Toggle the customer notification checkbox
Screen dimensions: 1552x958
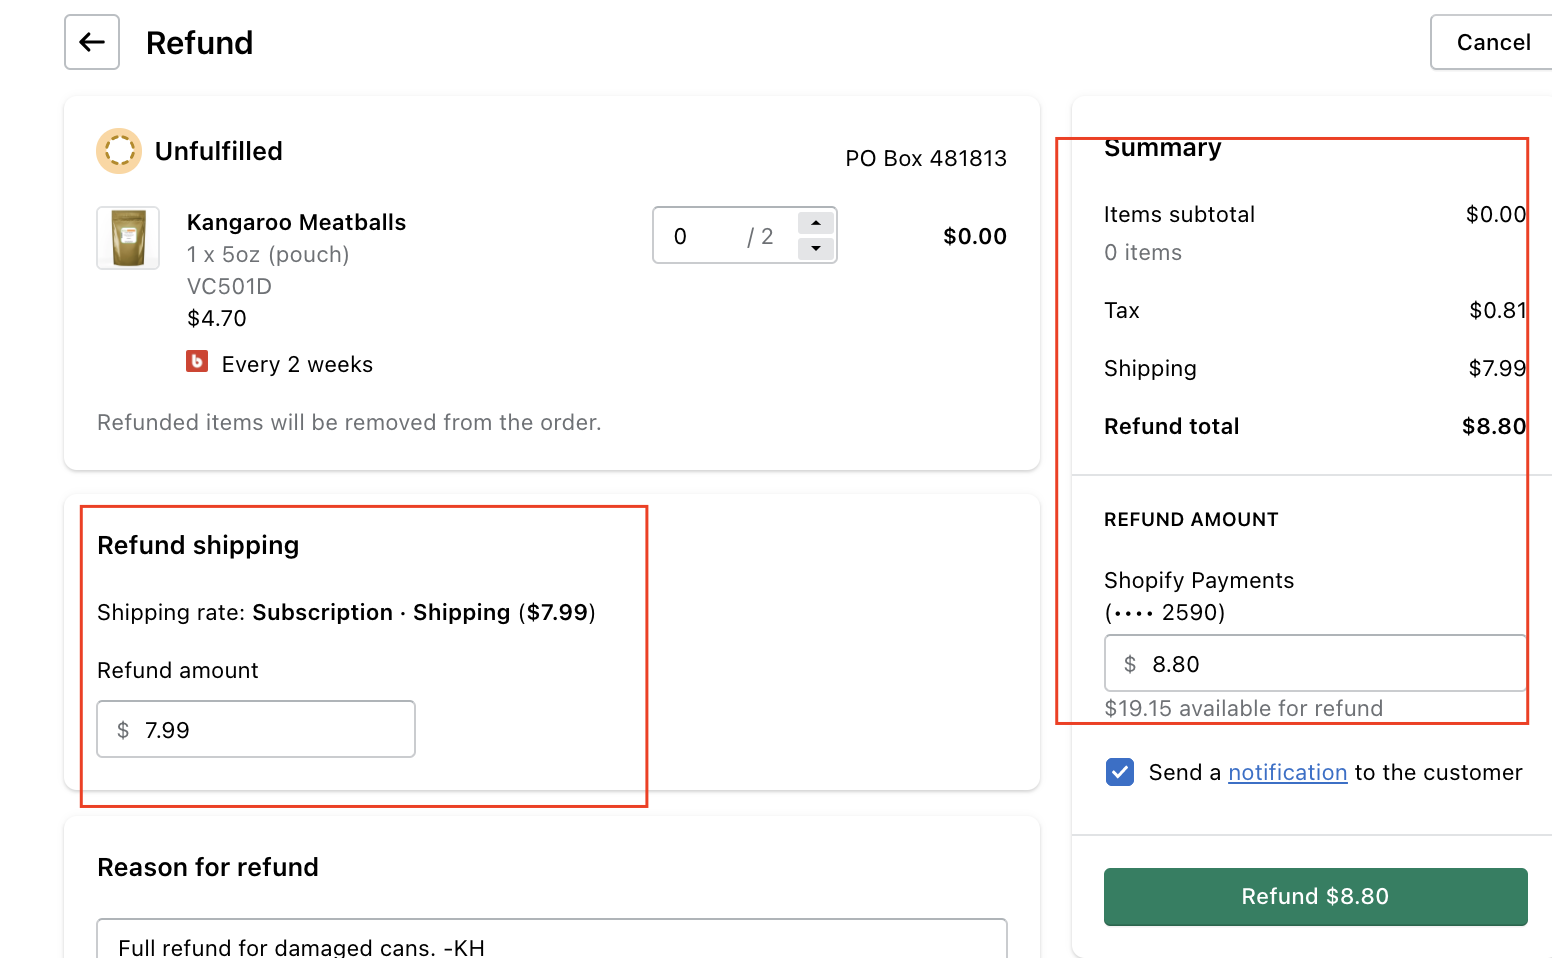pyautogui.click(x=1120, y=772)
